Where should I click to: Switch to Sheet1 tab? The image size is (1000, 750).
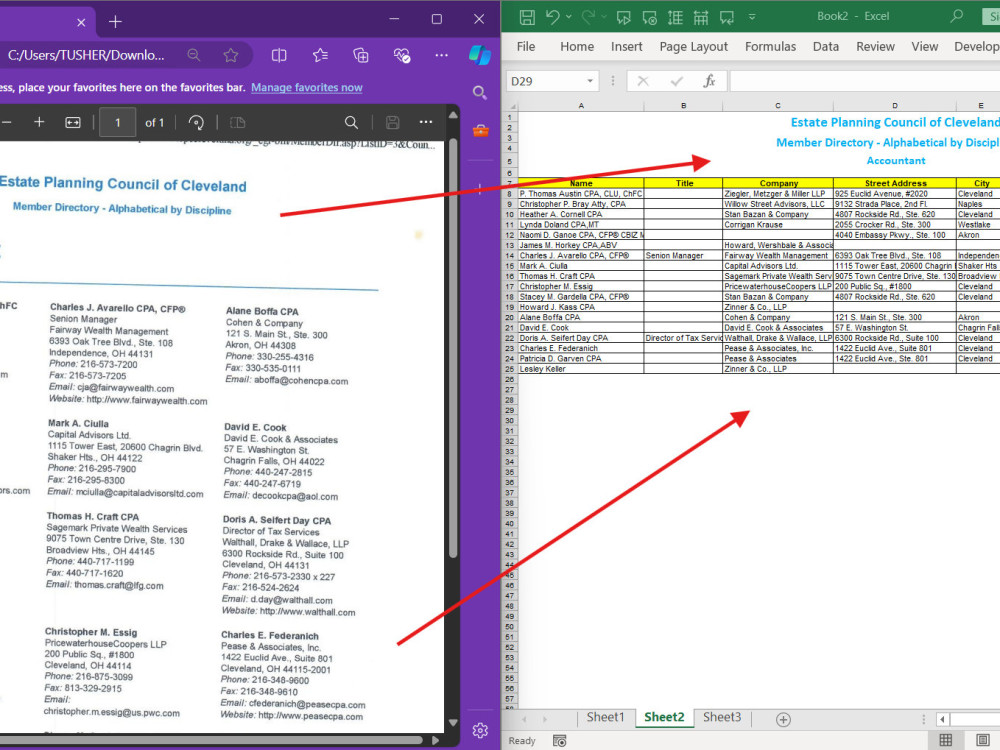(605, 717)
